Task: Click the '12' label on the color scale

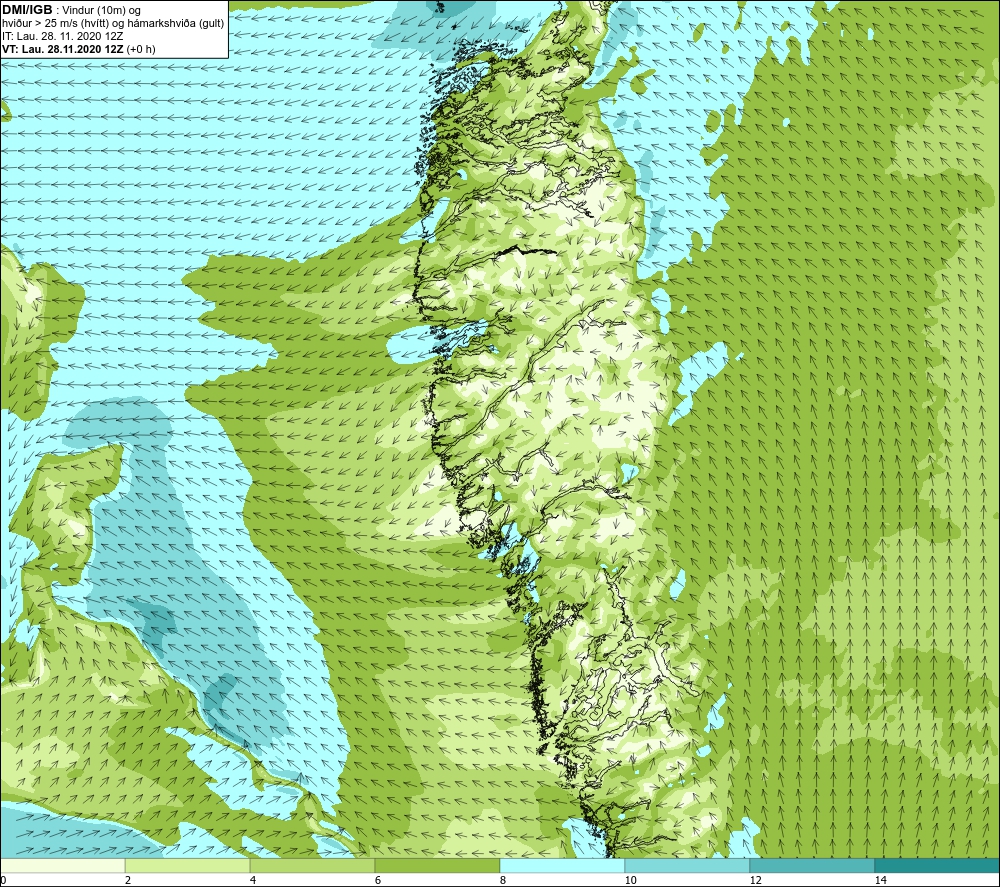Action: [755, 881]
